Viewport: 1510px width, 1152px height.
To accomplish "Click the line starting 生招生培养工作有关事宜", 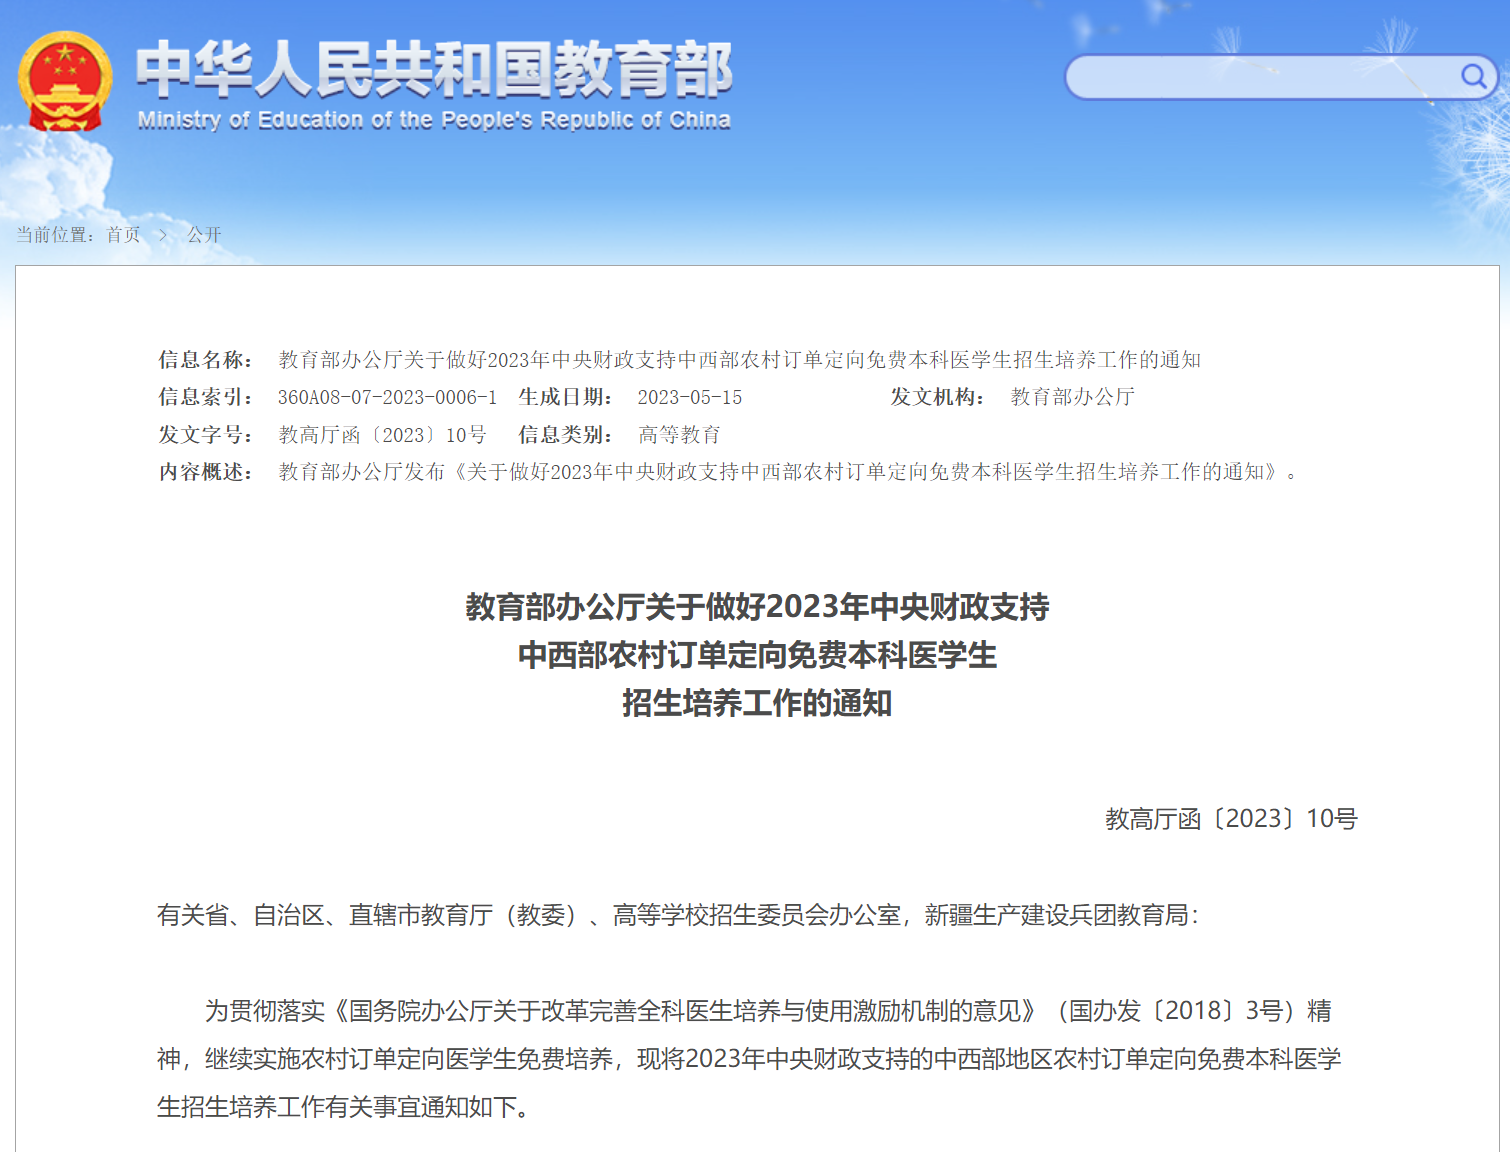I will pyautogui.click(x=343, y=1107).
